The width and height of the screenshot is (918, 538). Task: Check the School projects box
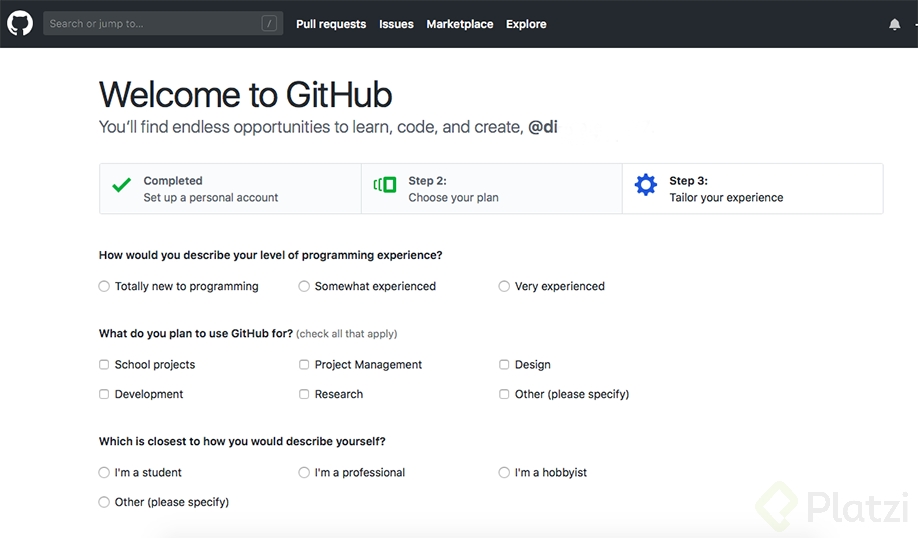[104, 365]
